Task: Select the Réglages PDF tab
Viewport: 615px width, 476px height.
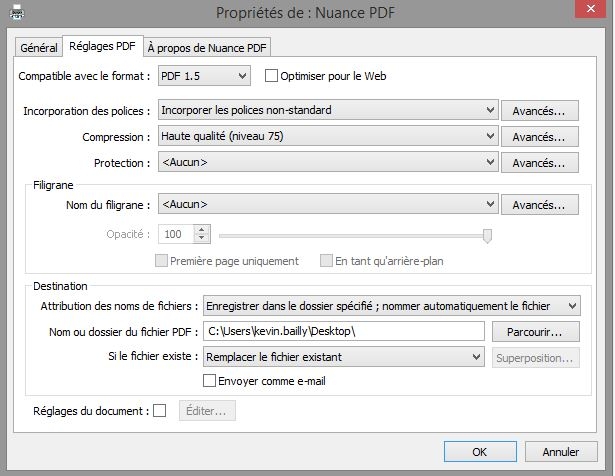Action: click(x=102, y=46)
